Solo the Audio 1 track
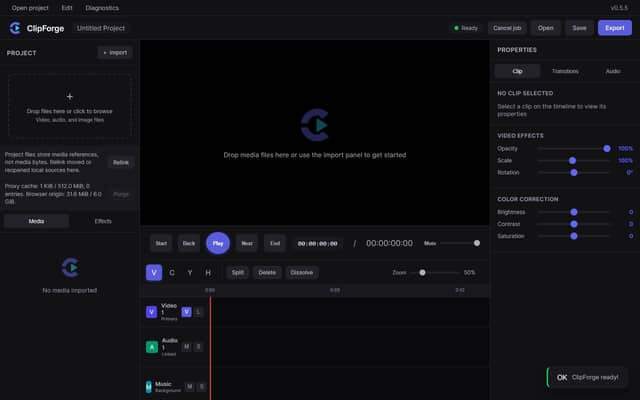The image size is (640, 400). click(x=198, y=347)
